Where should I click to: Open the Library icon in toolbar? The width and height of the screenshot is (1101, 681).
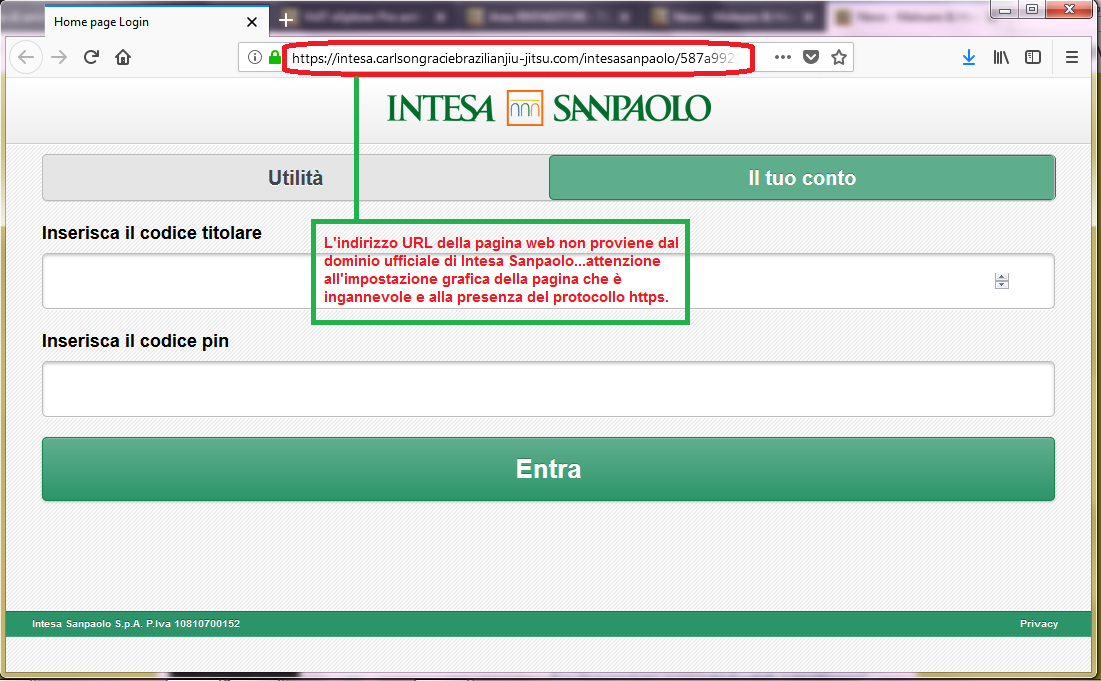point(1001,58)
